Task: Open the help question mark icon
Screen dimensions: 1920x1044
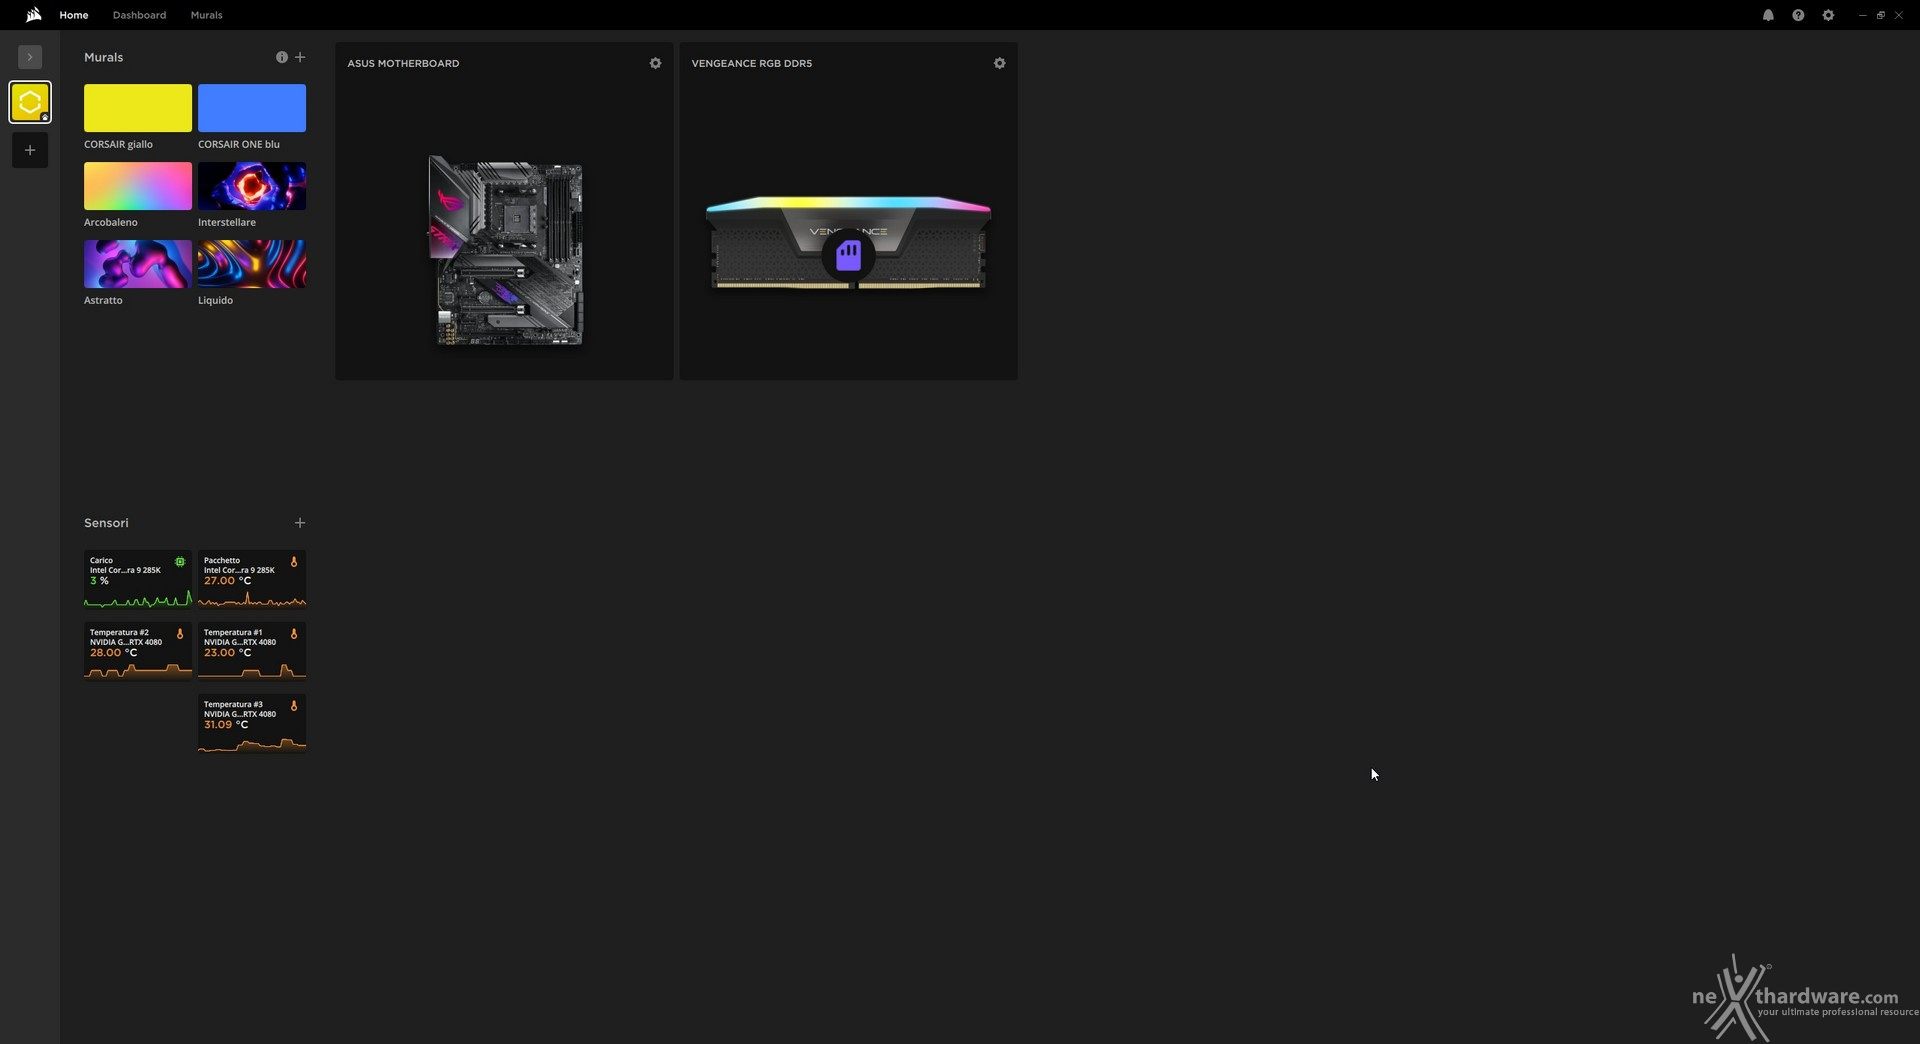Action: click(x=1798, y=15)
